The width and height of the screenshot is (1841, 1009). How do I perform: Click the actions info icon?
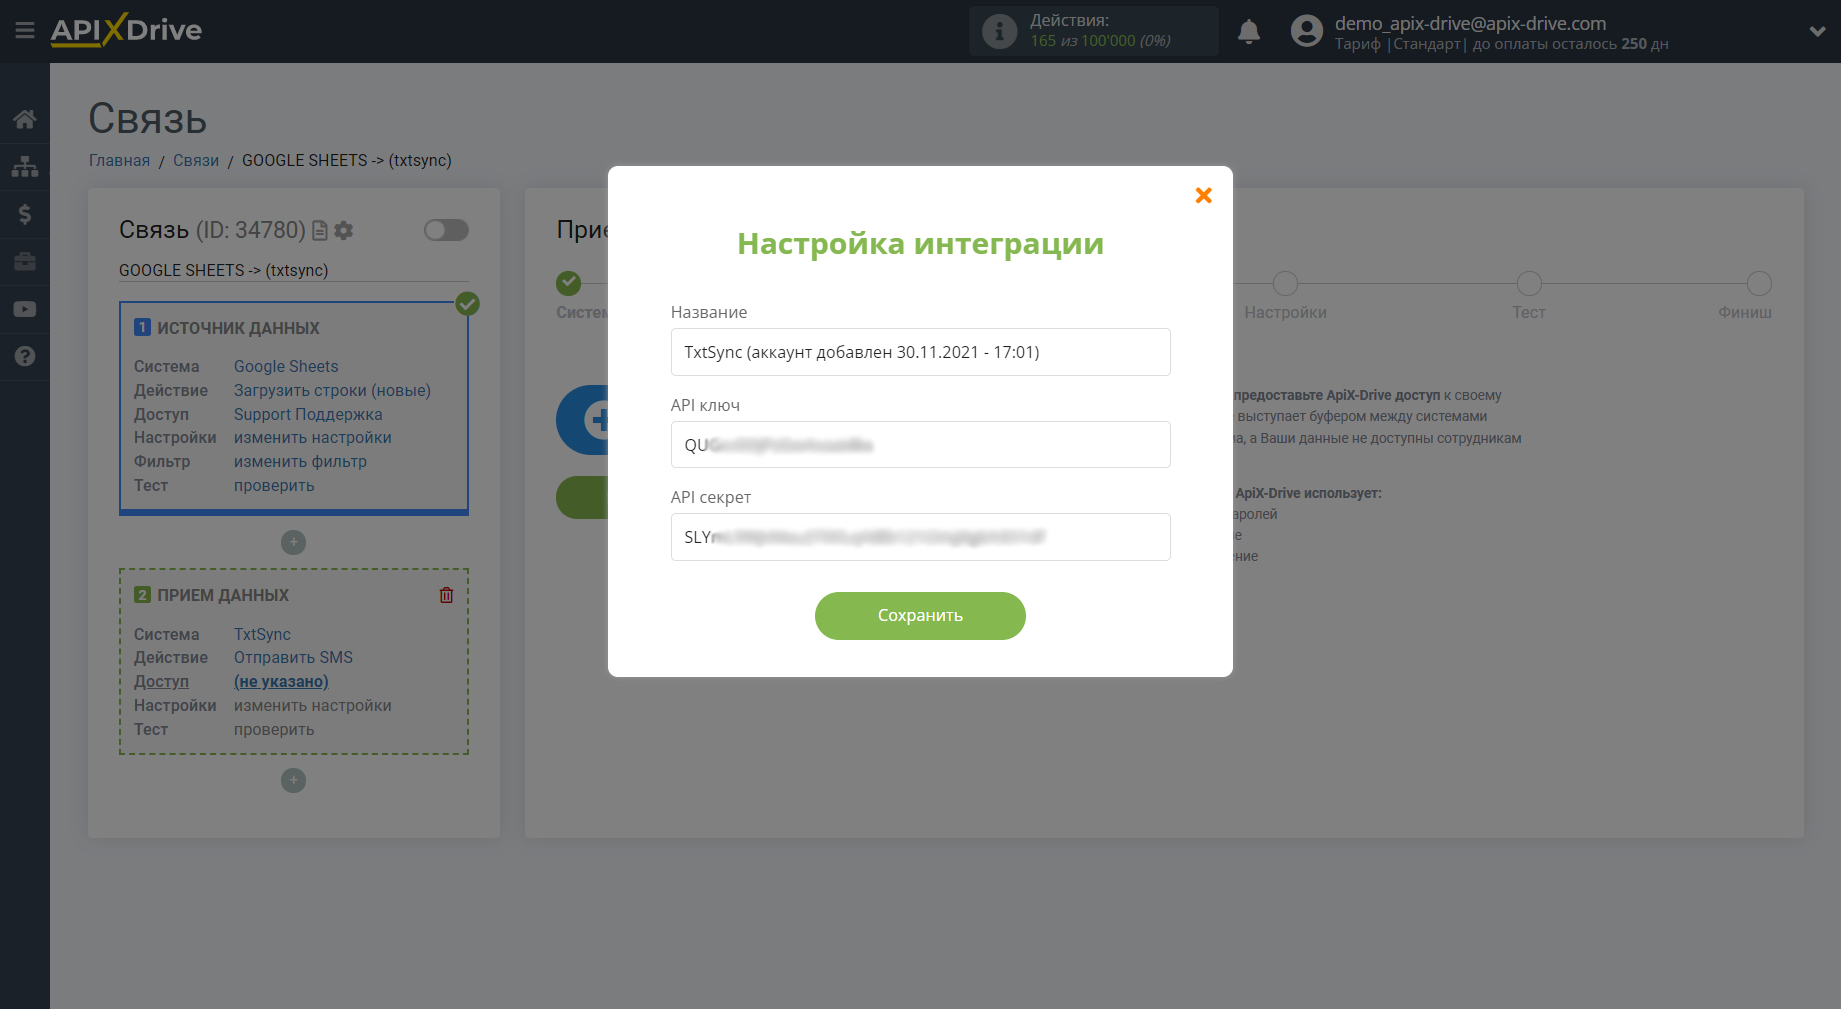(x=999, y=31)
